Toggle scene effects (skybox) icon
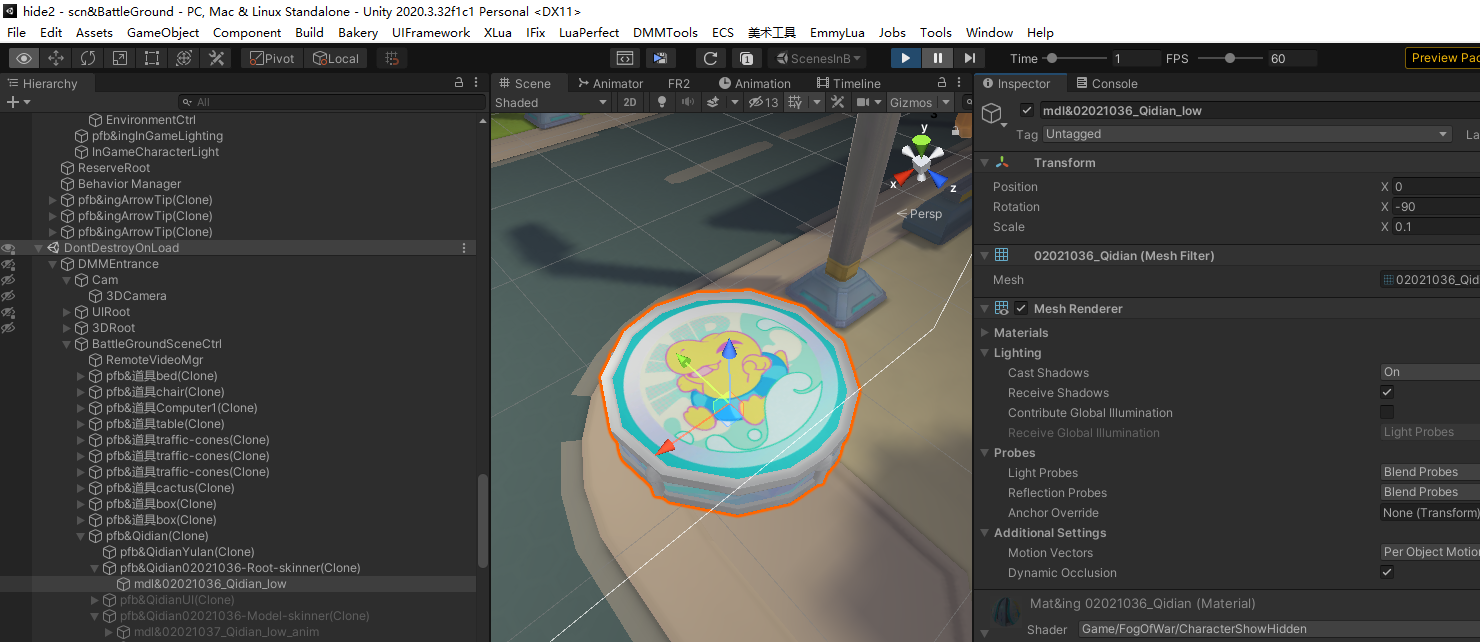This screenshot has width=1480, height=642. pyautogui.click(x=713, y=102)
